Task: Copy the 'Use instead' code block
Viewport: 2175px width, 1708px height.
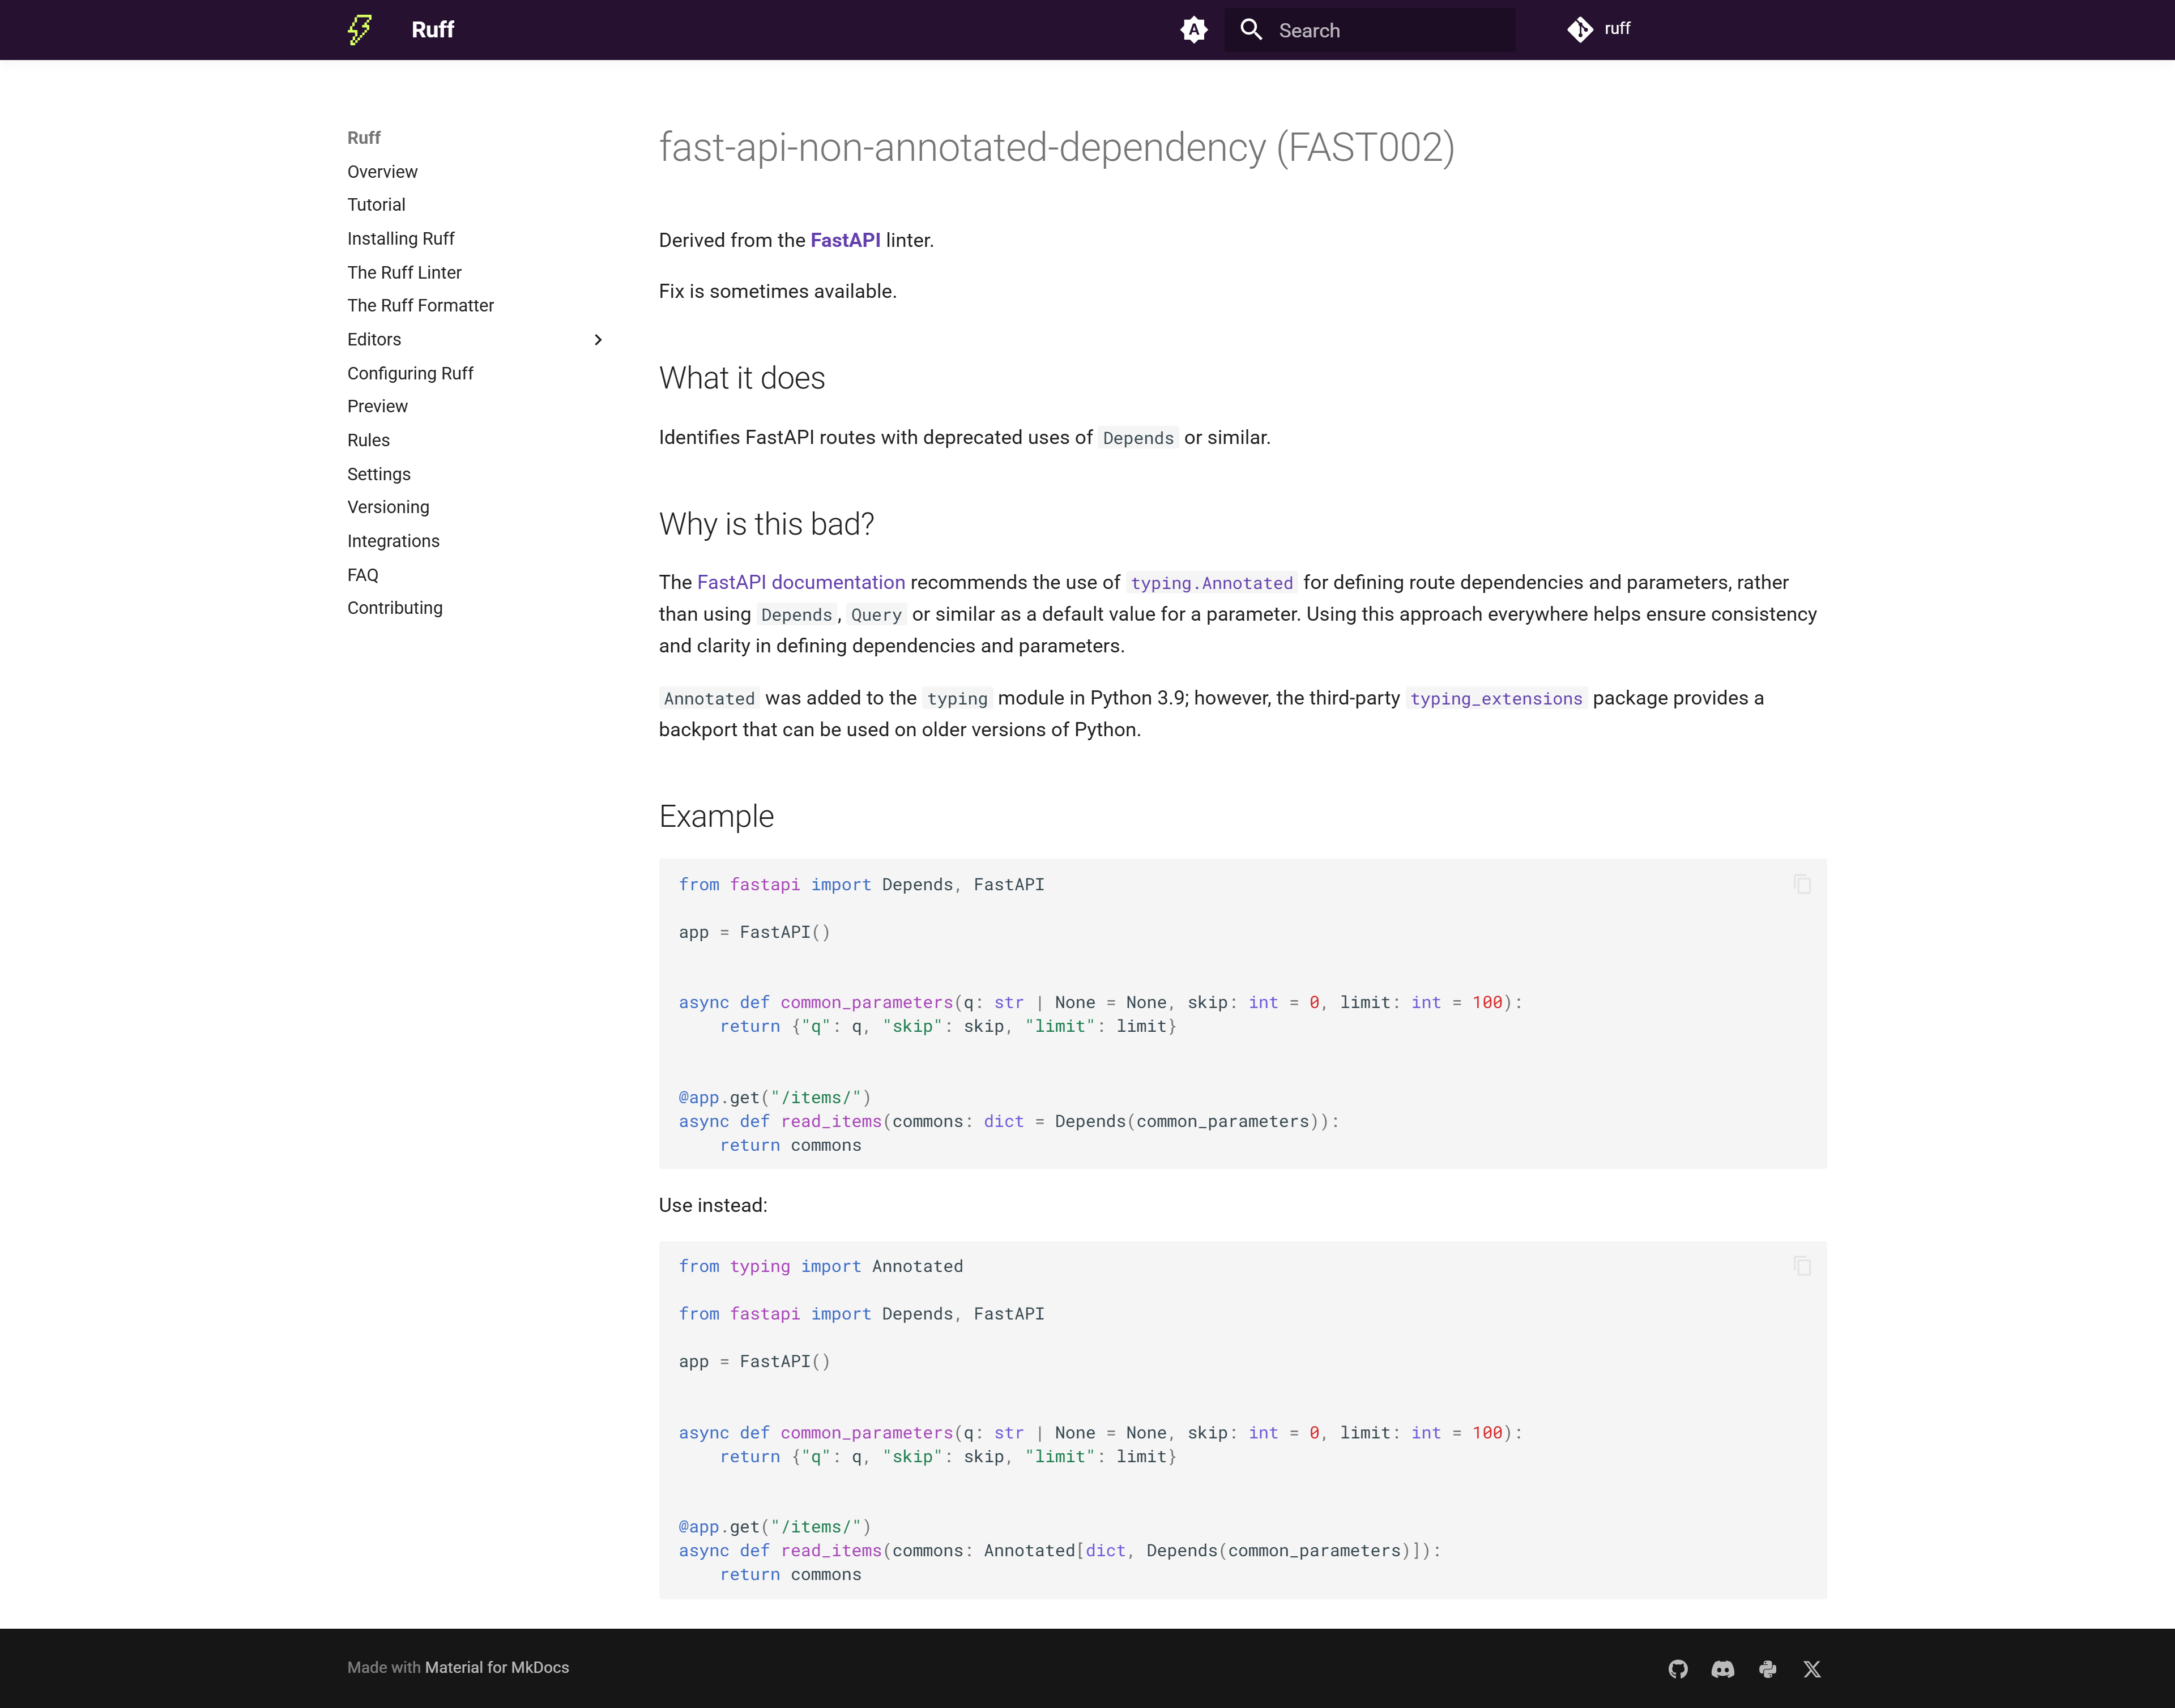Action: (x=1802, y=1267)
